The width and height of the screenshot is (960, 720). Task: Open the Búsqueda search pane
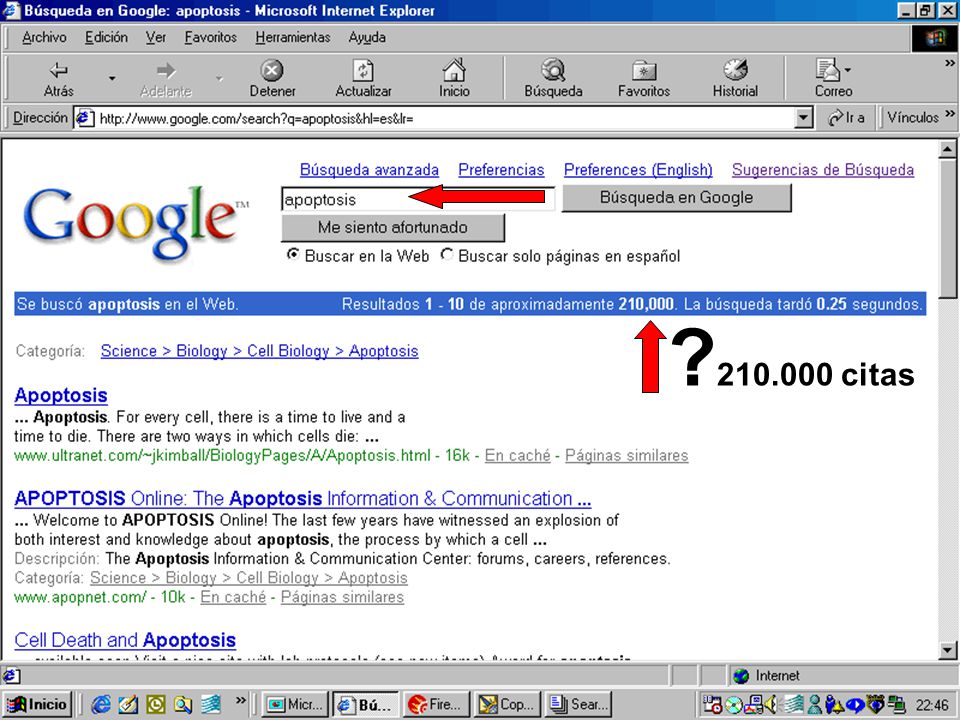[553, 78]
